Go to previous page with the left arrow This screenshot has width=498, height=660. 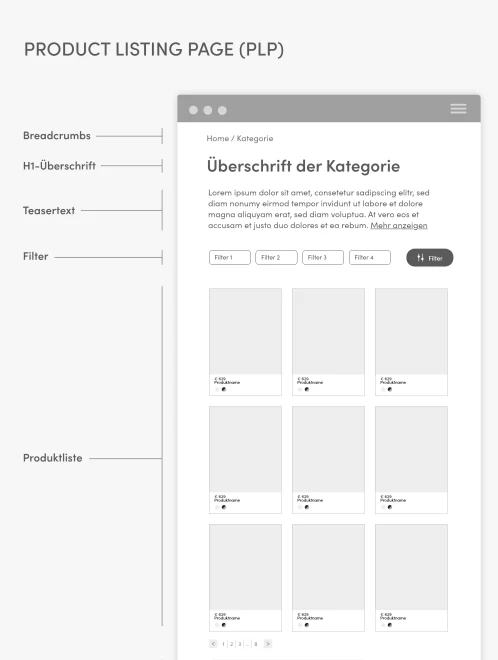tap(213, 644)
